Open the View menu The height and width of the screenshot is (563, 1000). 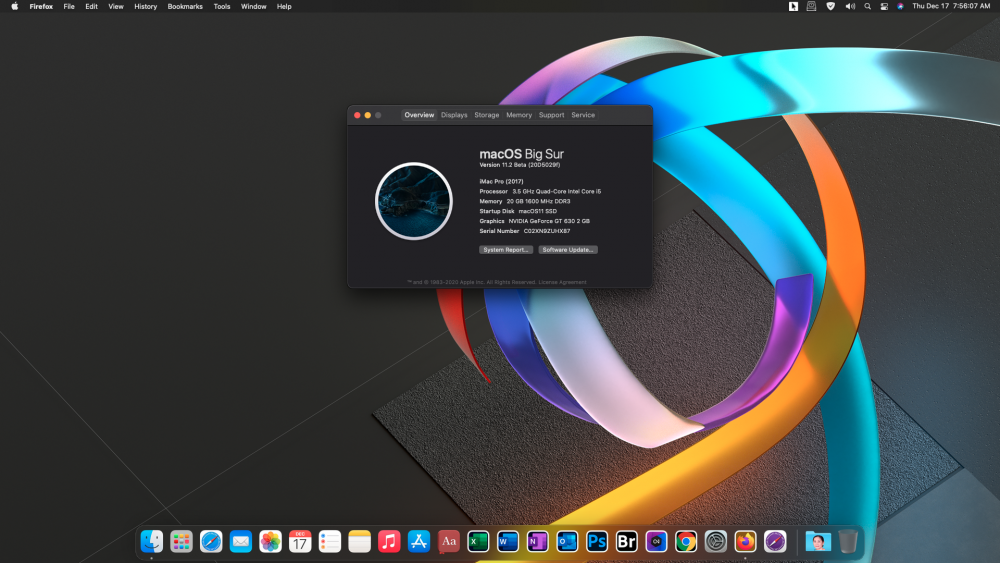(x=115, y=6)
